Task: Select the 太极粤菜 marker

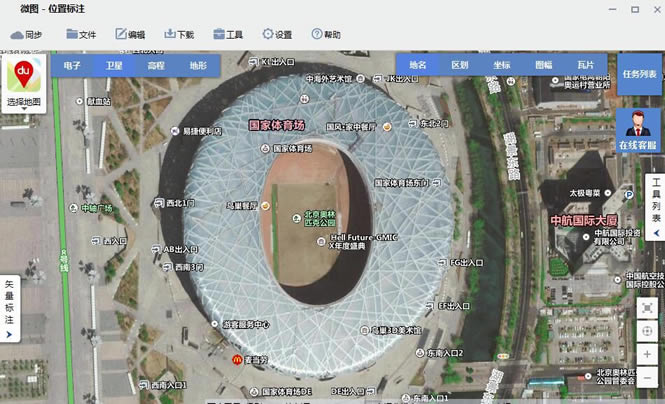Action: click(608, 193)
